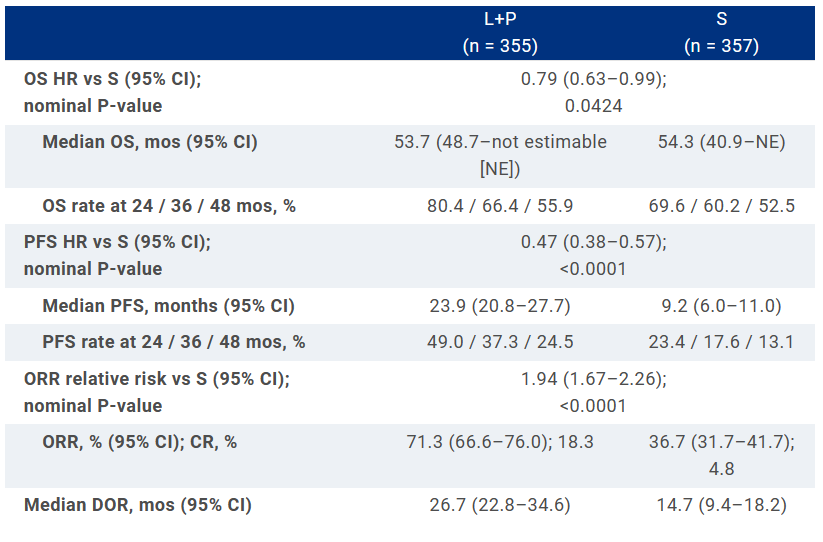Select the Median OS row label
This screenshot has height=542, width=823.
tap(150, 142)
